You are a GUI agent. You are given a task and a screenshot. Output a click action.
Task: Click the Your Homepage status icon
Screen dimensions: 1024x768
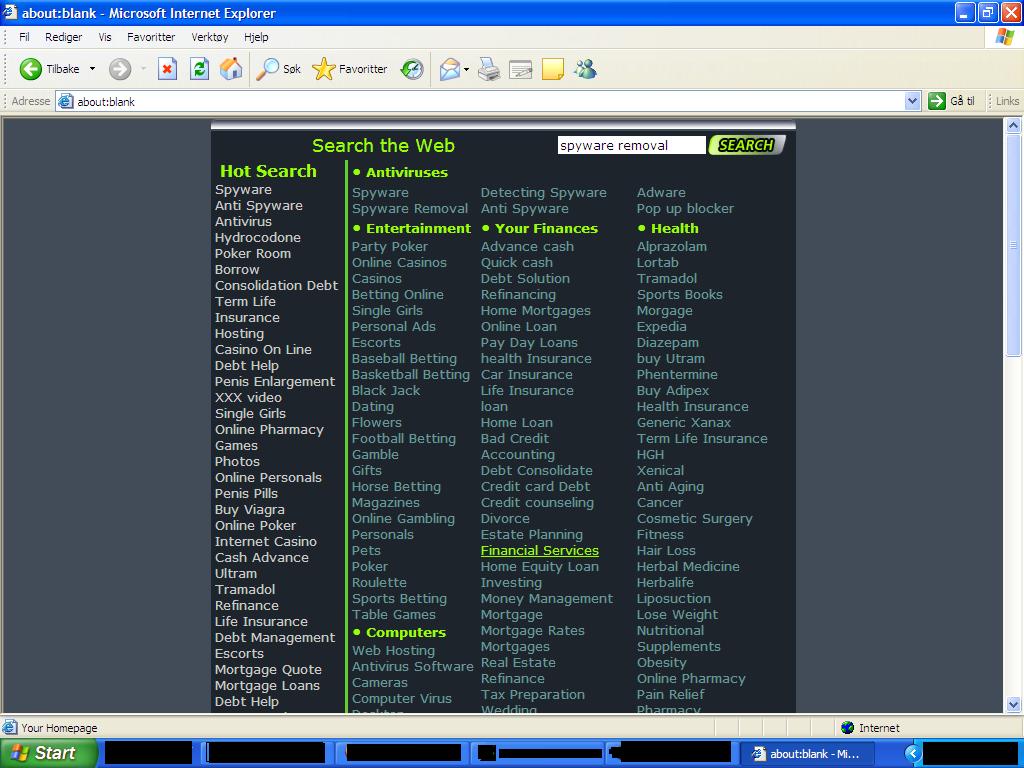tap(10, 728)
